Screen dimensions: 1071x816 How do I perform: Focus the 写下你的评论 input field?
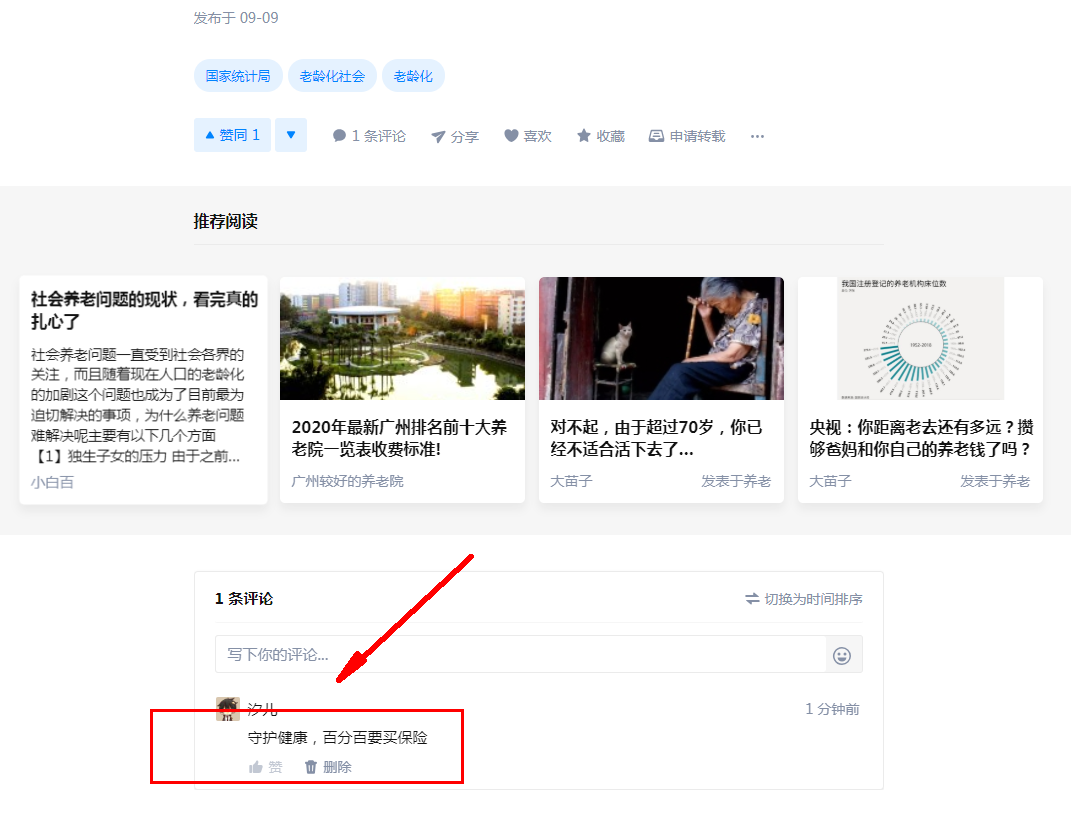coord(520,654)
